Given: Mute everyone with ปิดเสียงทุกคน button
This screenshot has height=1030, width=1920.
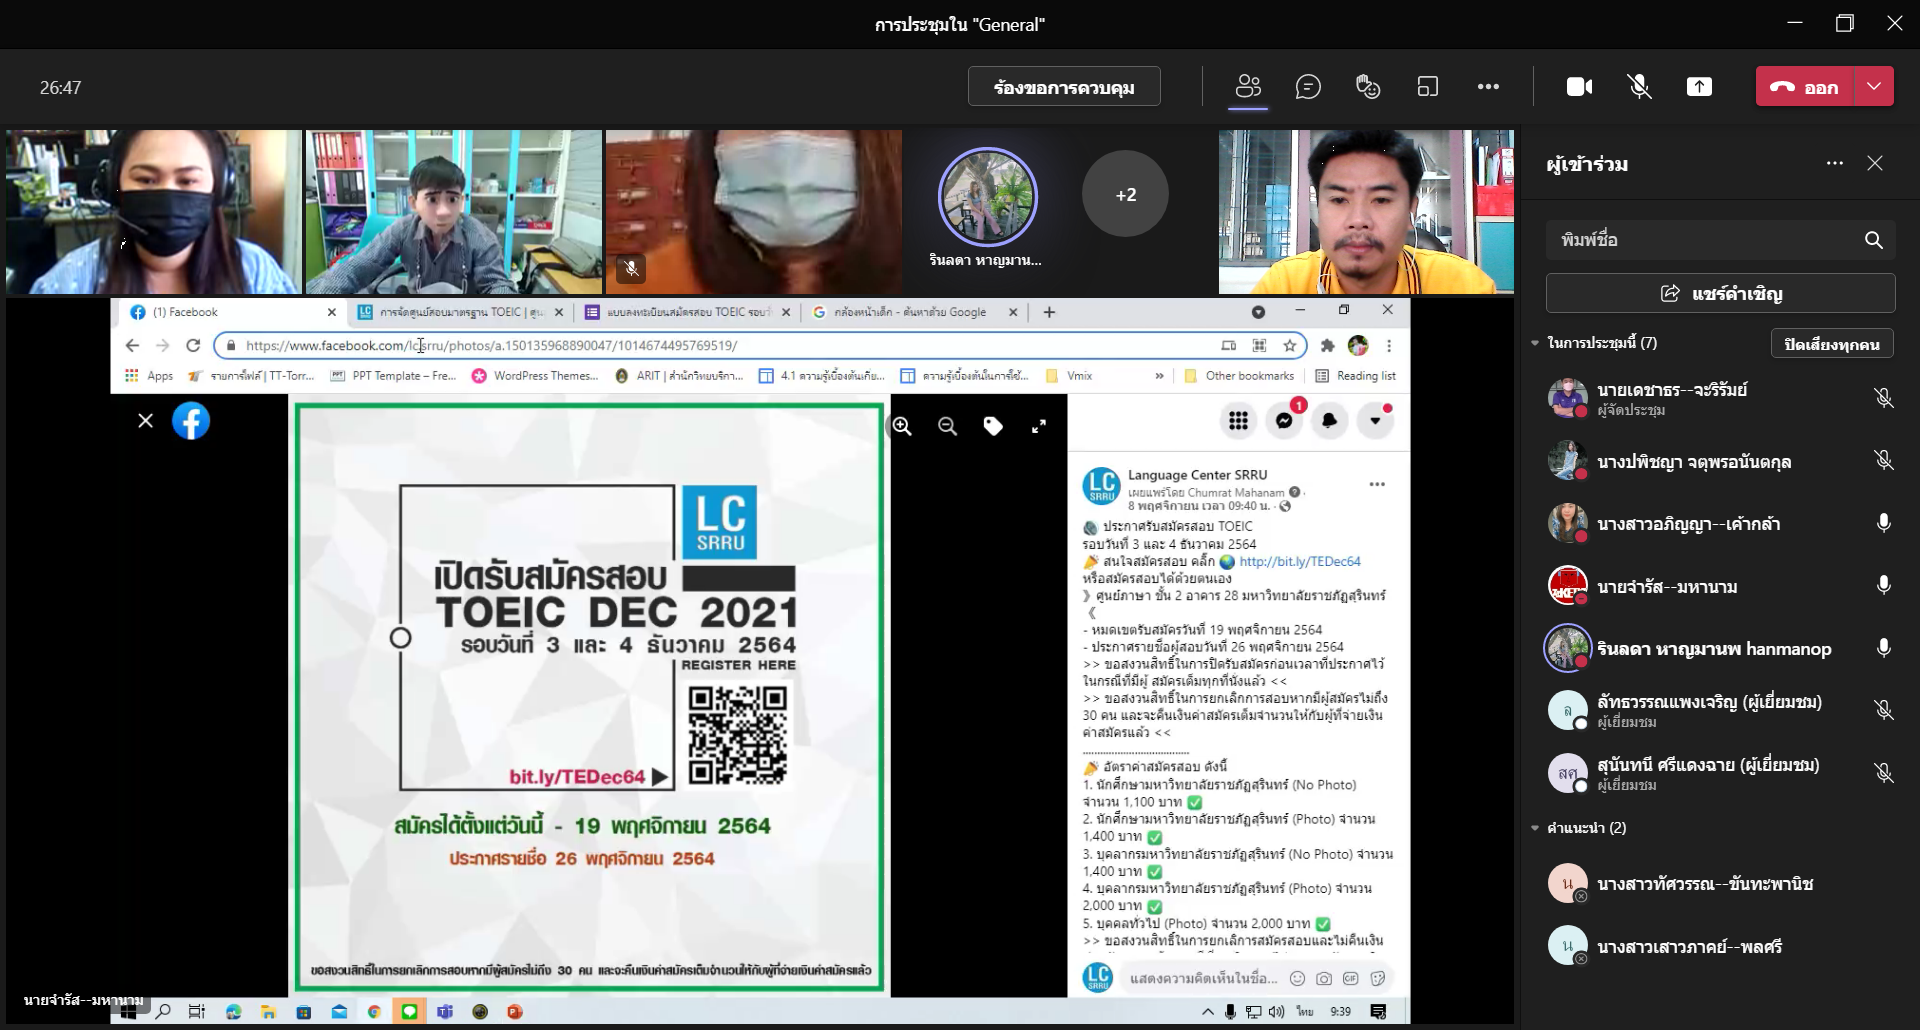Looking at the screenshot, I should tap(1831, 344).
